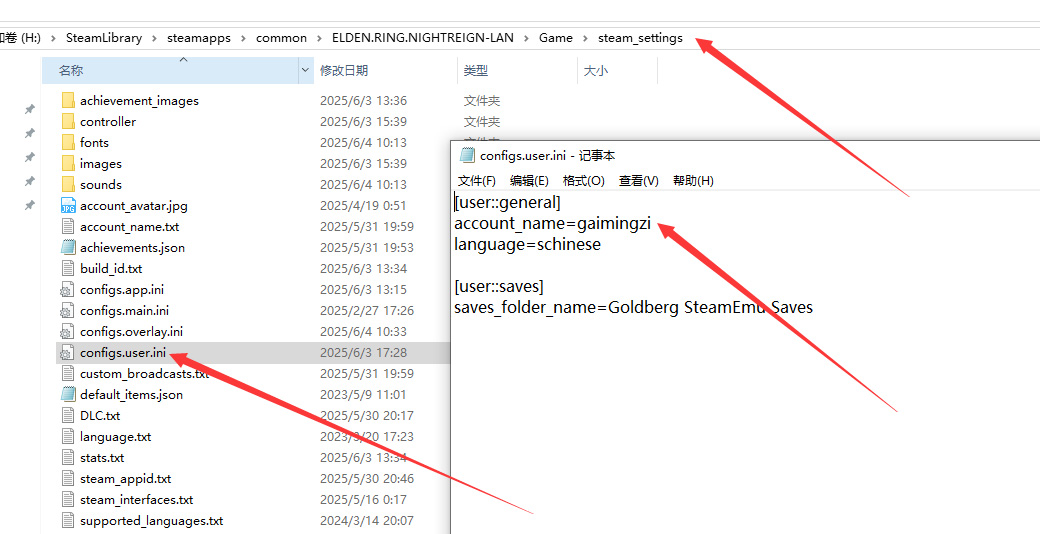Image resolution: width=1040 pixels, height=534 pixels.
Task: Click on account_name=gaimingzi text line
Action: pyautogui.click(x=552, y=223)
